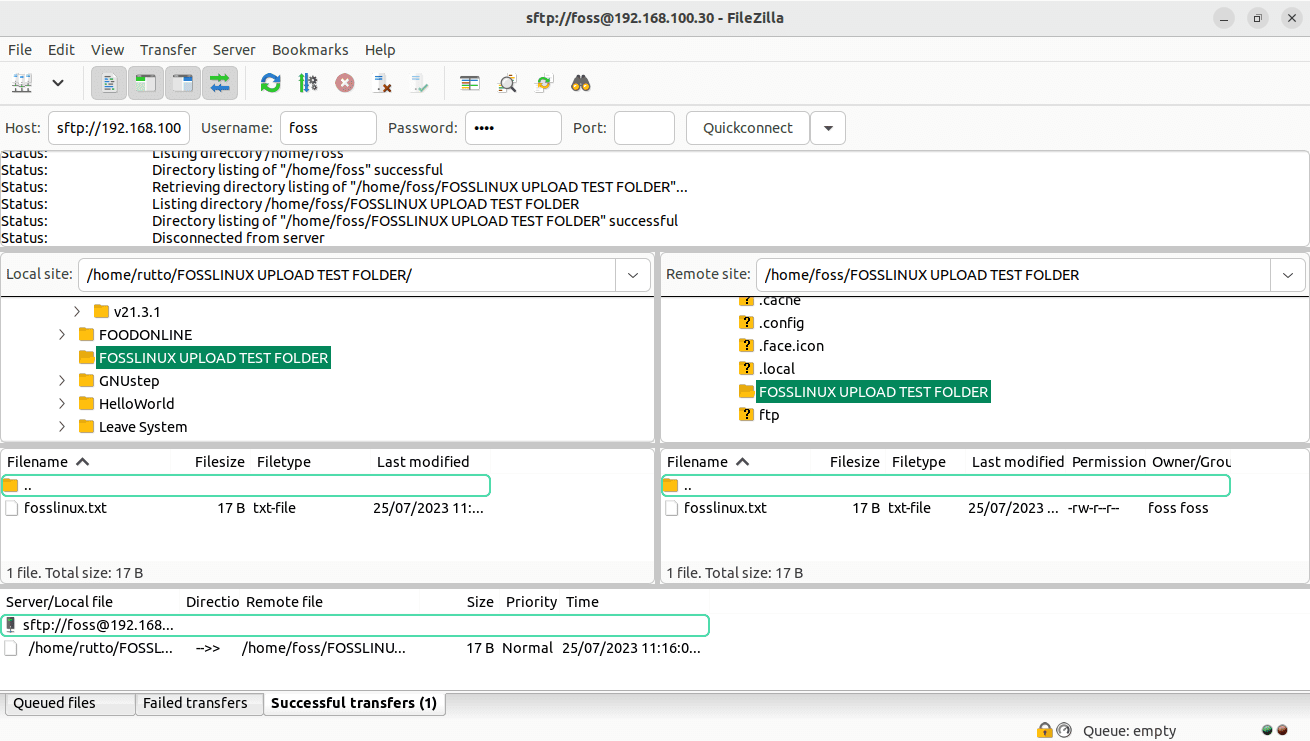Expand the FOODONLINE folder

(x=62, y=335)
